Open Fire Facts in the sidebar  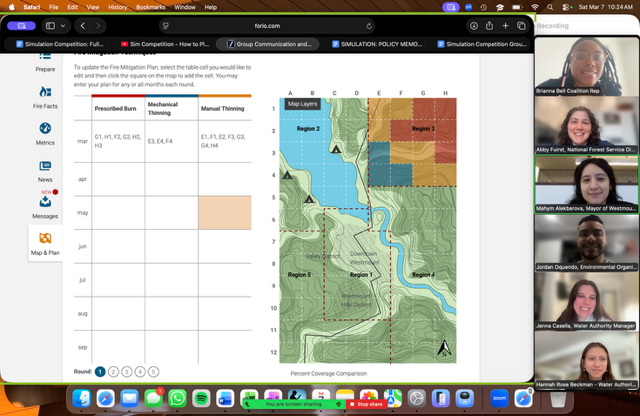45,97
